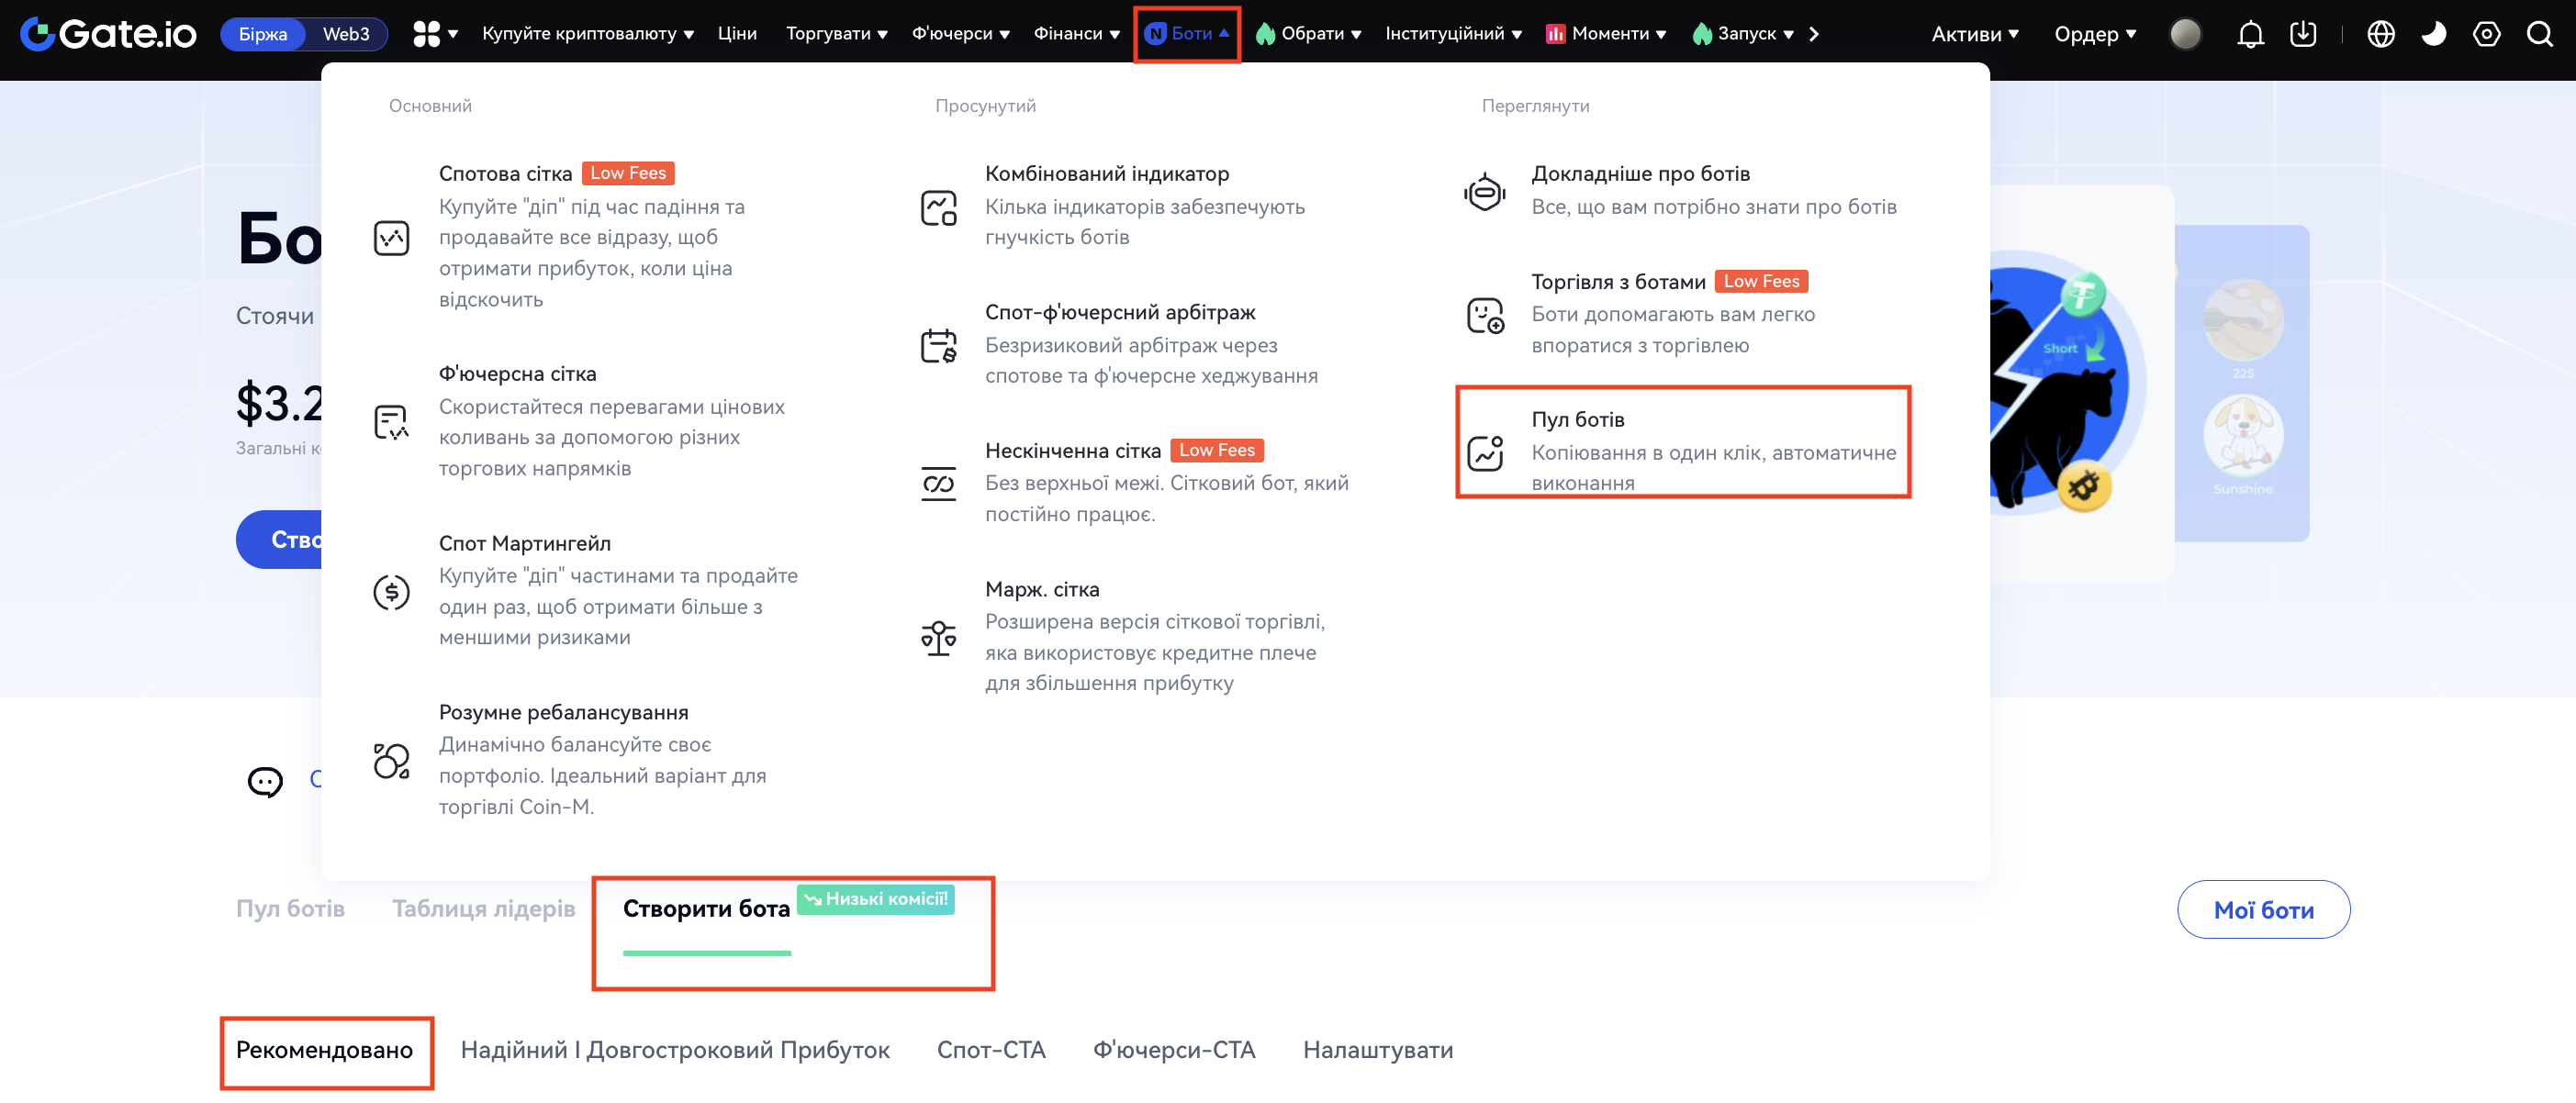
Task: Switch to Web3 mode toggle
Action: coord(346,34)
